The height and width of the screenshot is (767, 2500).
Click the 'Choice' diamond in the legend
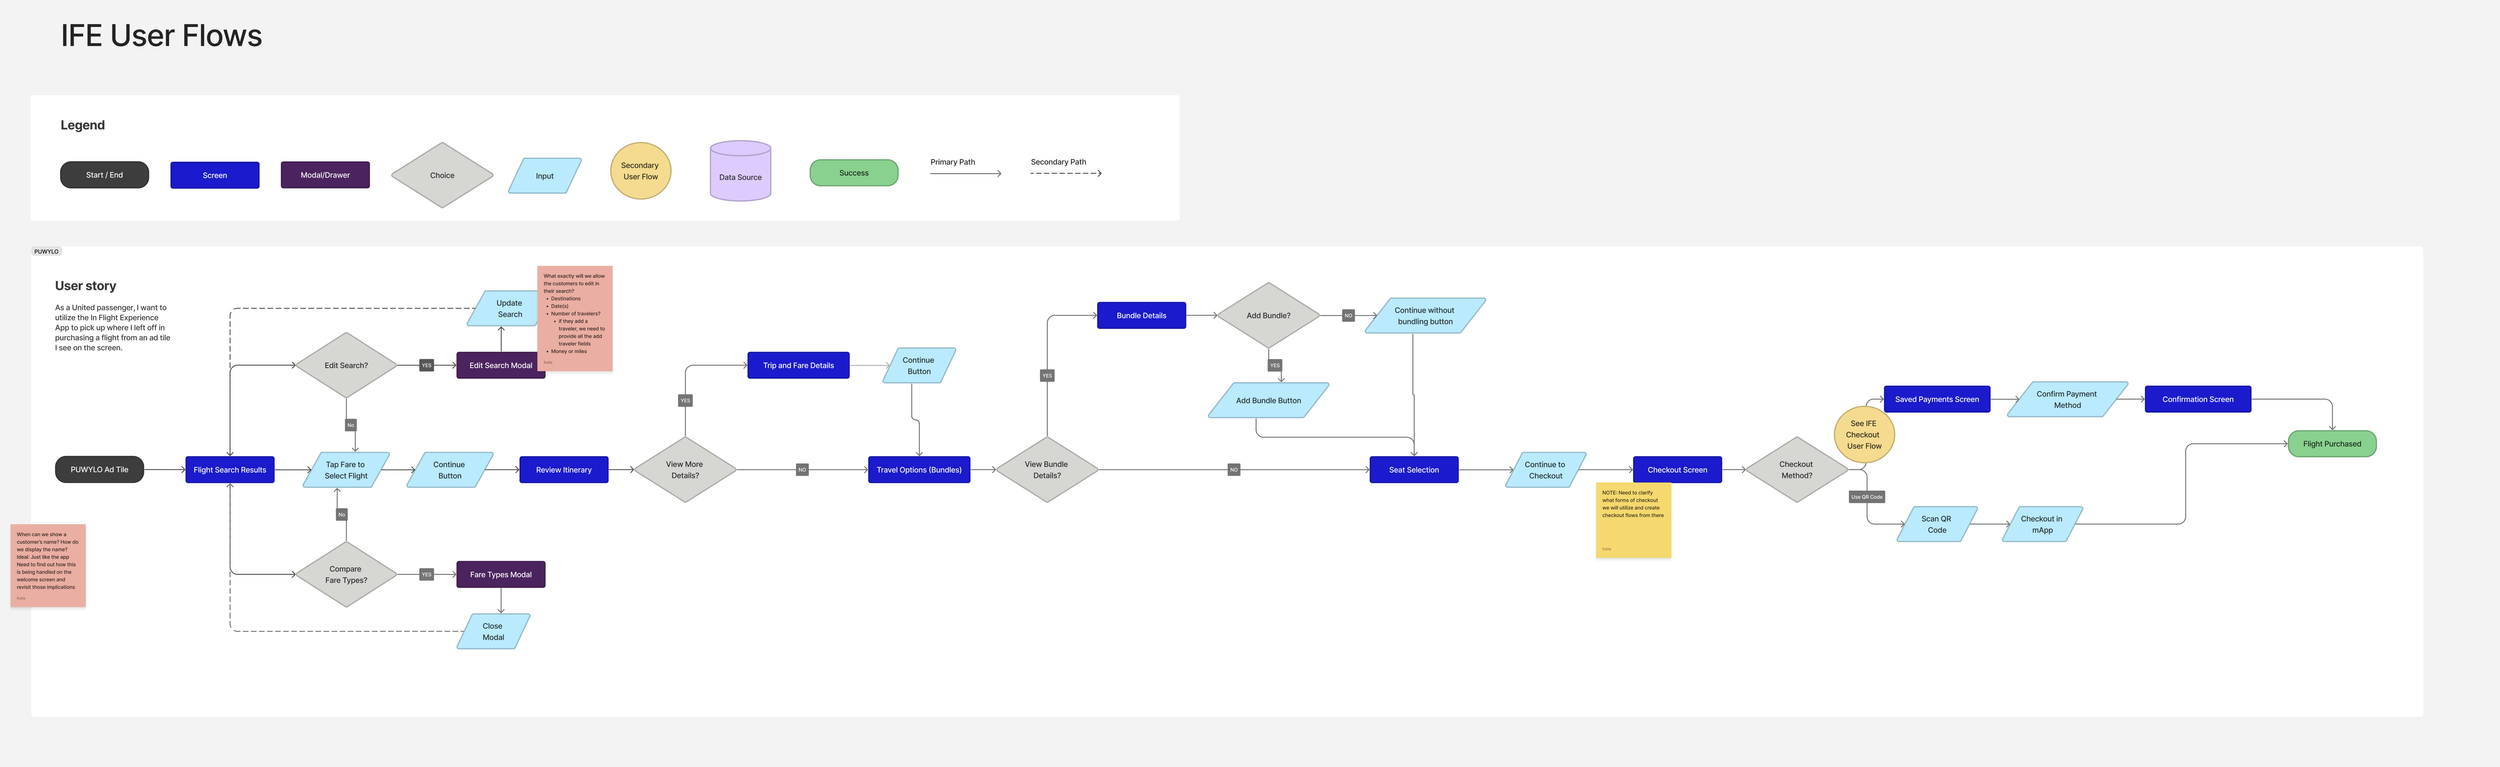pyautogui.click(x=442, y=175)
